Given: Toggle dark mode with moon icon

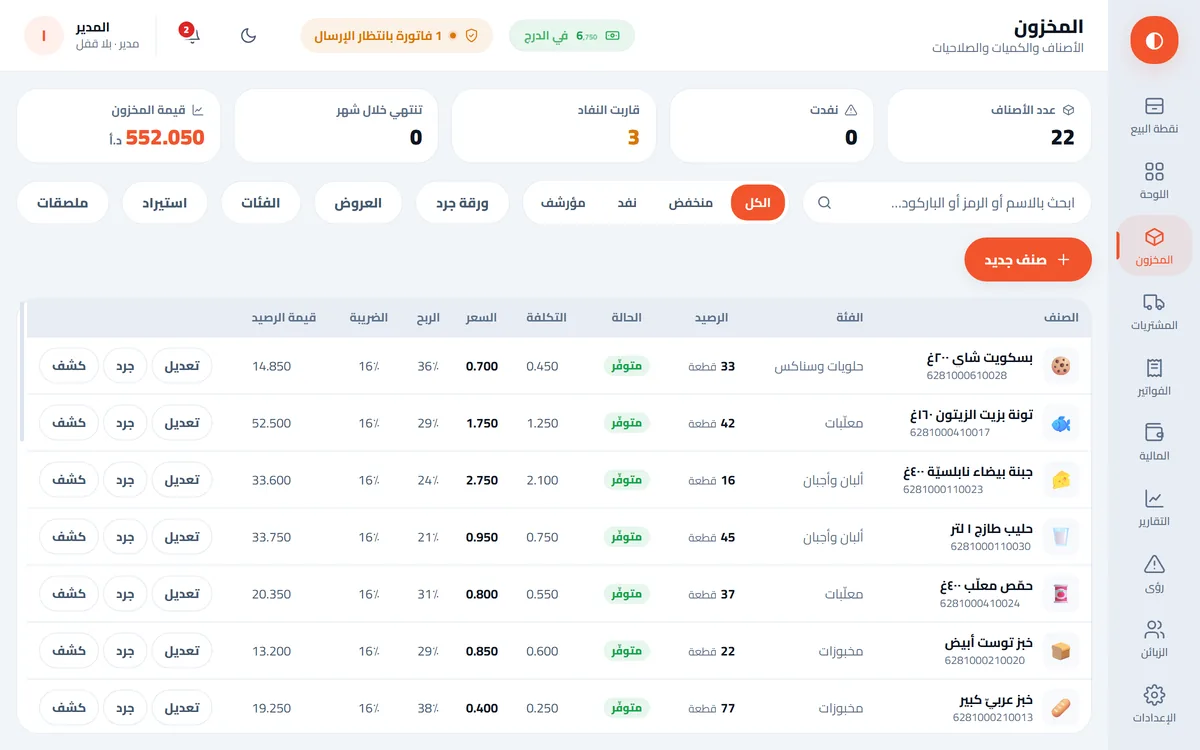Looking at the screenshot, I should click(249, 35).
